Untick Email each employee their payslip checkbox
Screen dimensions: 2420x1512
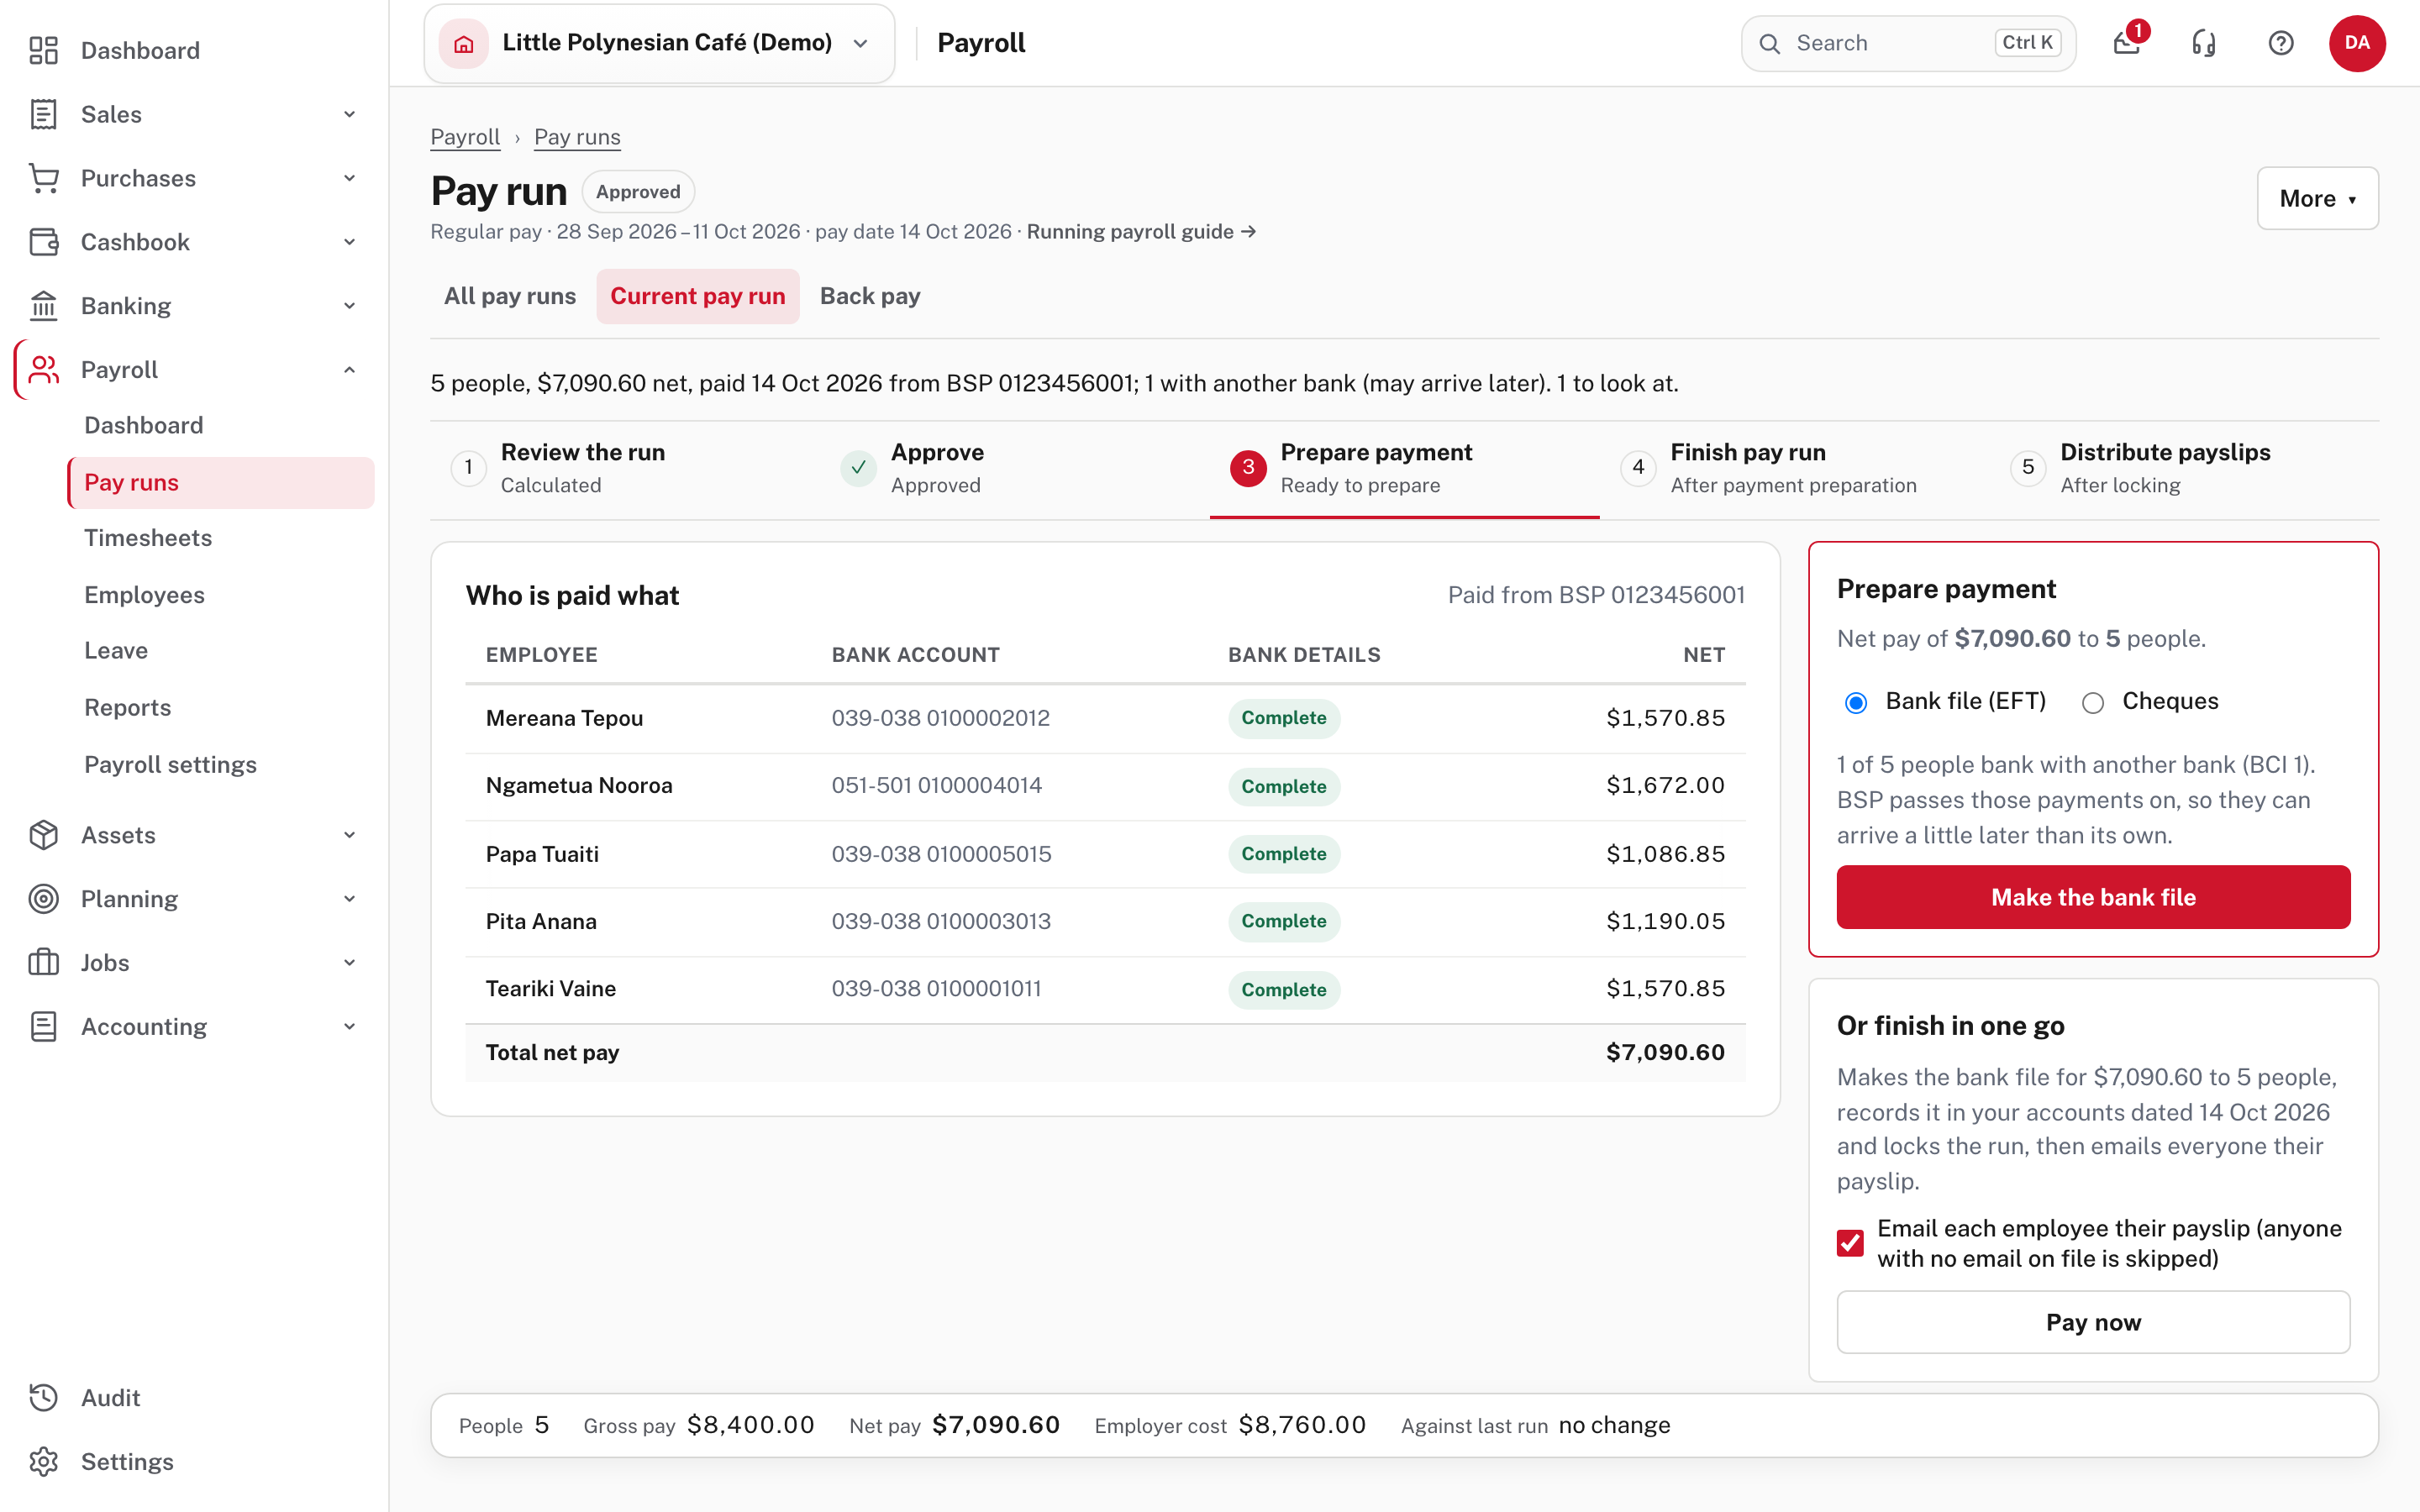point(1850,1243)
